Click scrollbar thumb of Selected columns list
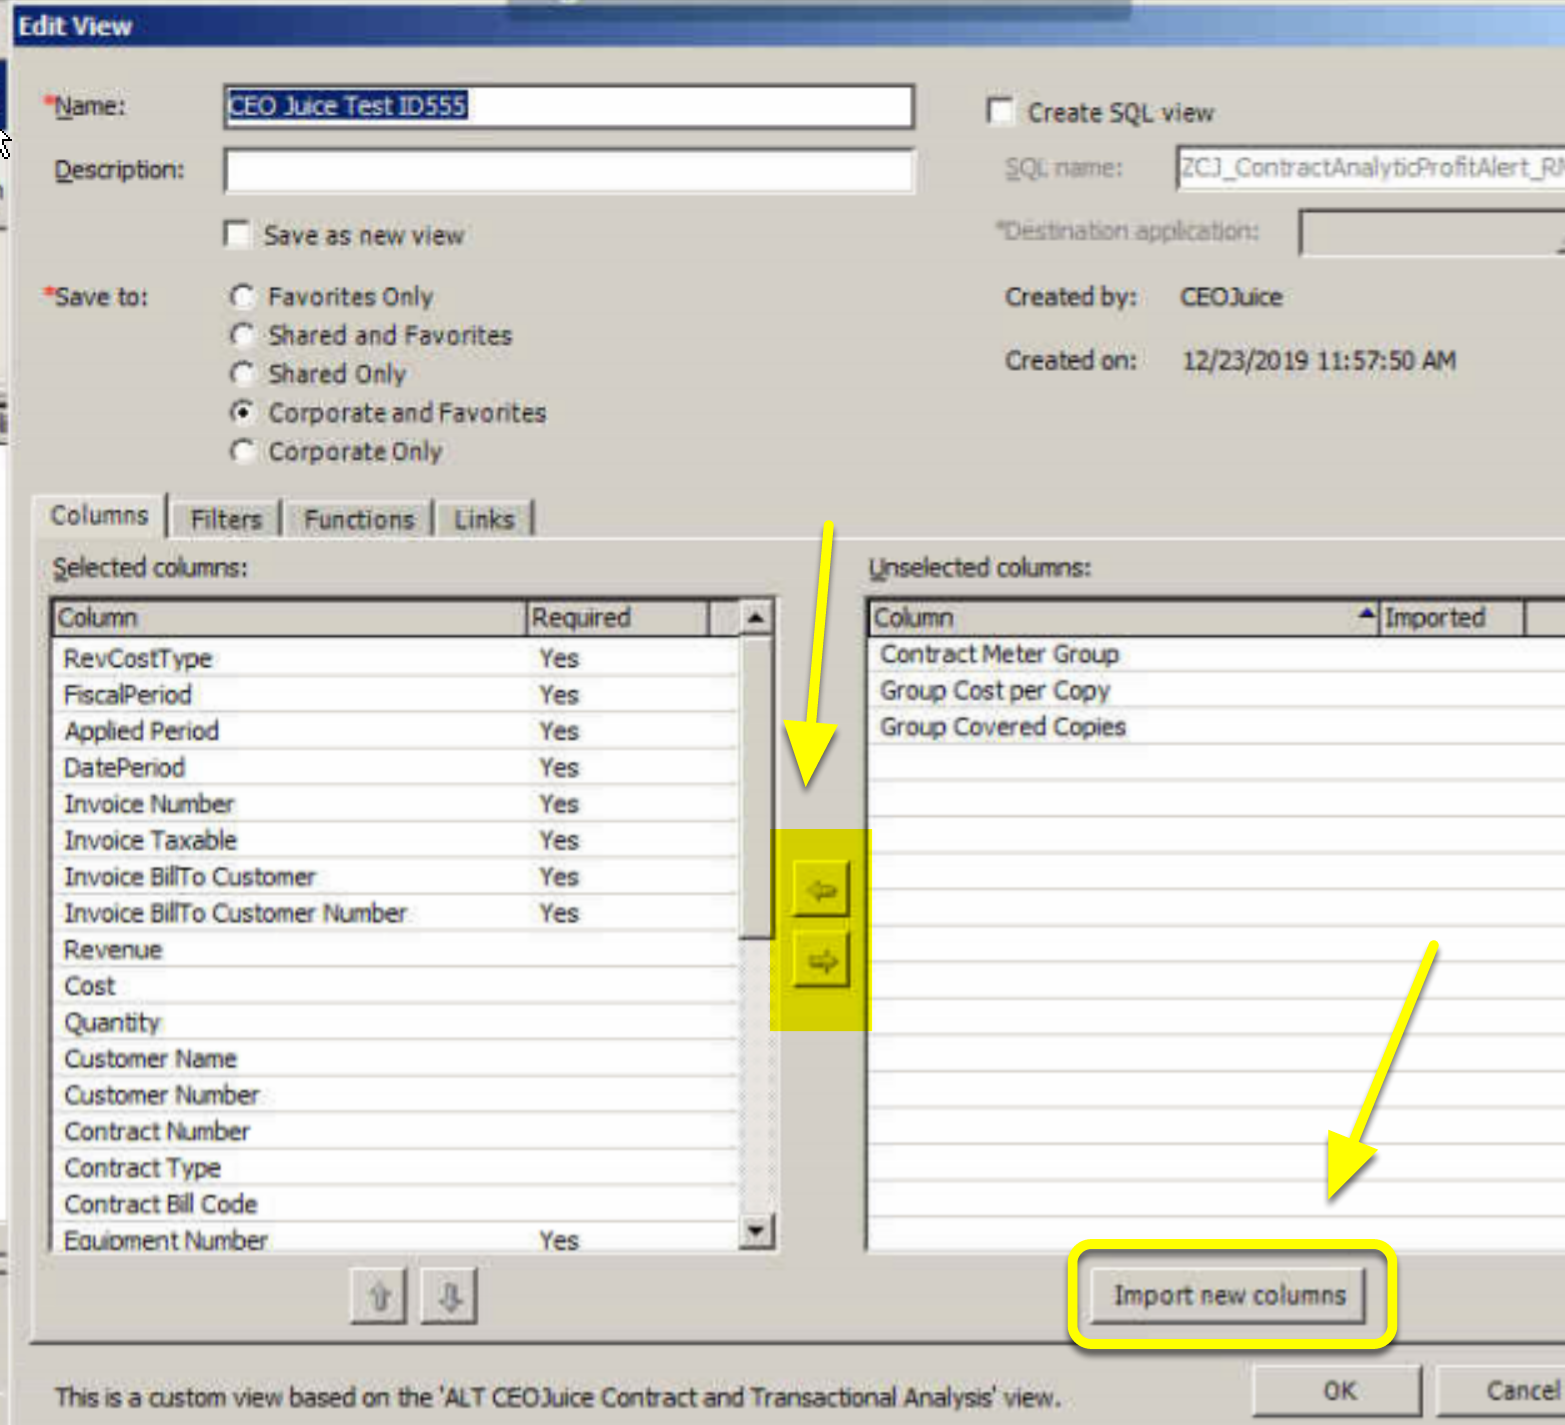The width and height of the screenshot is (1565, 1425). (x=756, y=787)
